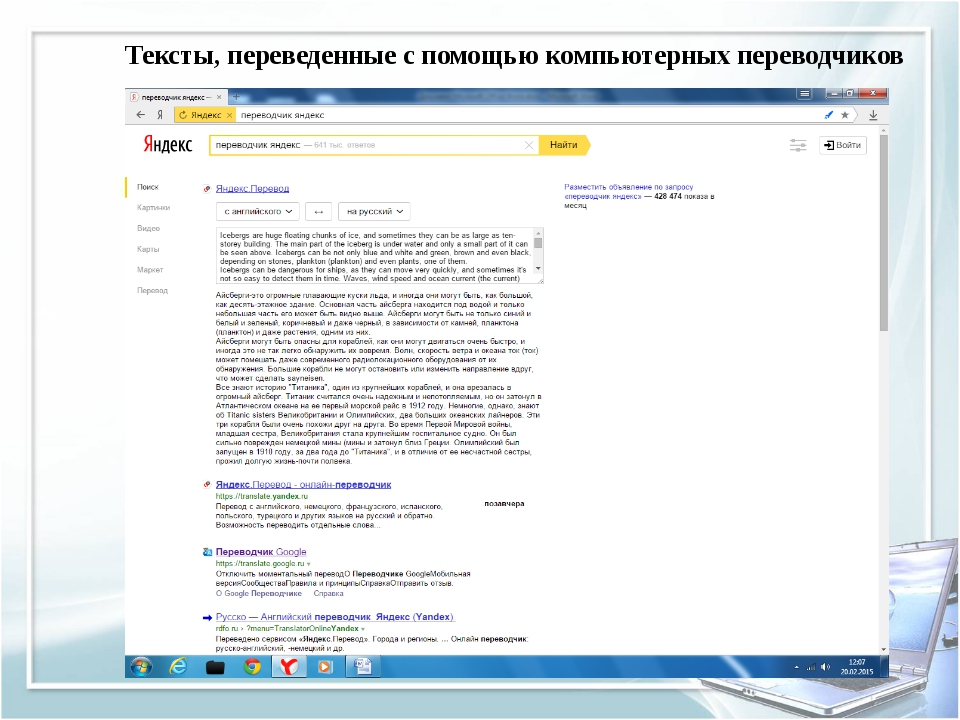Expand the green arrow next to translate.google.ru
Screen dimensions: 960x720
click(309, 564)
